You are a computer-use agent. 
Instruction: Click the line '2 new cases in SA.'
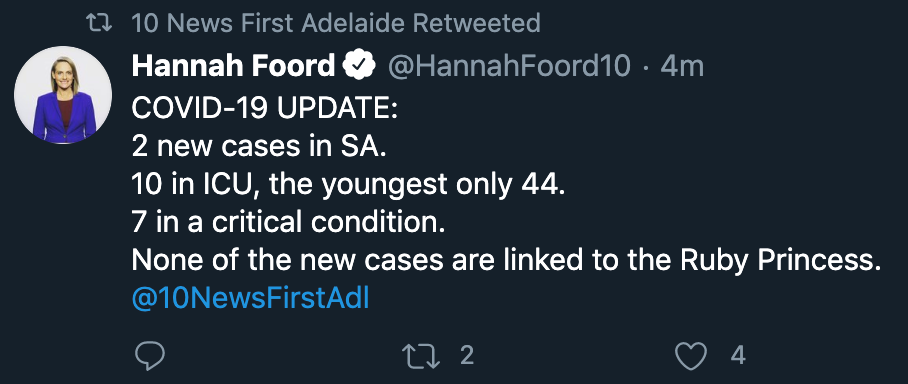(258, 147)
